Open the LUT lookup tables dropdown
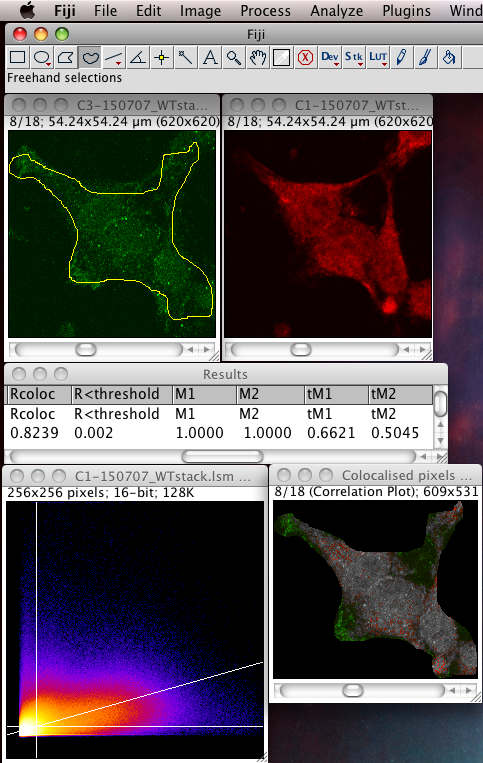Viewport: 483px width, 763px height. coord(377,57)
